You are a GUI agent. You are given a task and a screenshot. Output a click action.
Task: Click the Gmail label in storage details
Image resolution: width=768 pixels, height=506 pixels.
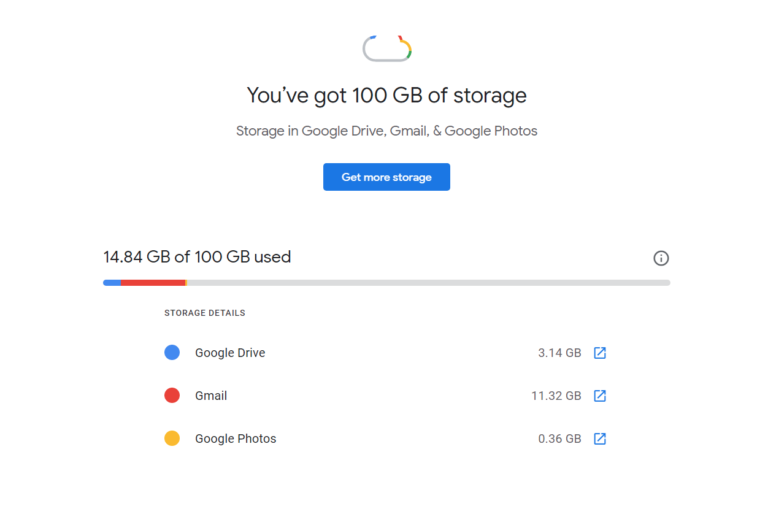click(x=211, y=396)
